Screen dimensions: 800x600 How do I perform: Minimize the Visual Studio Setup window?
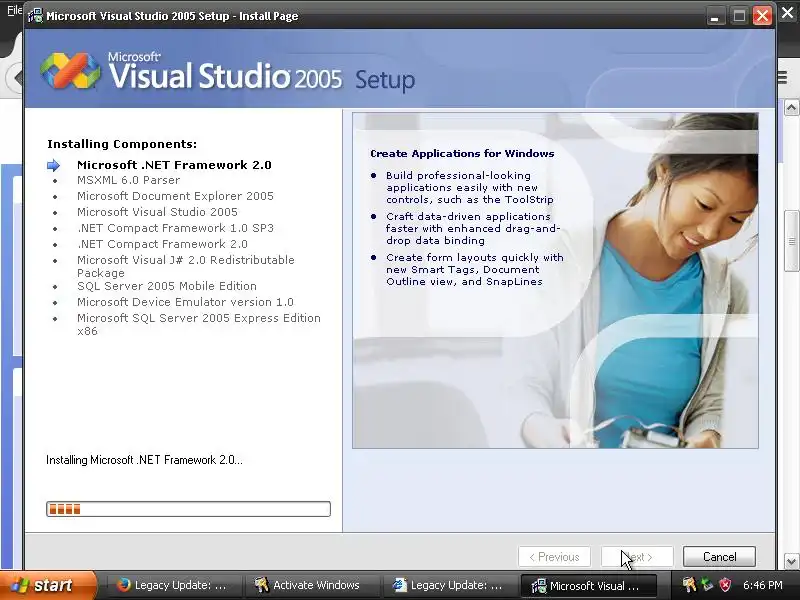coord(715,16)
